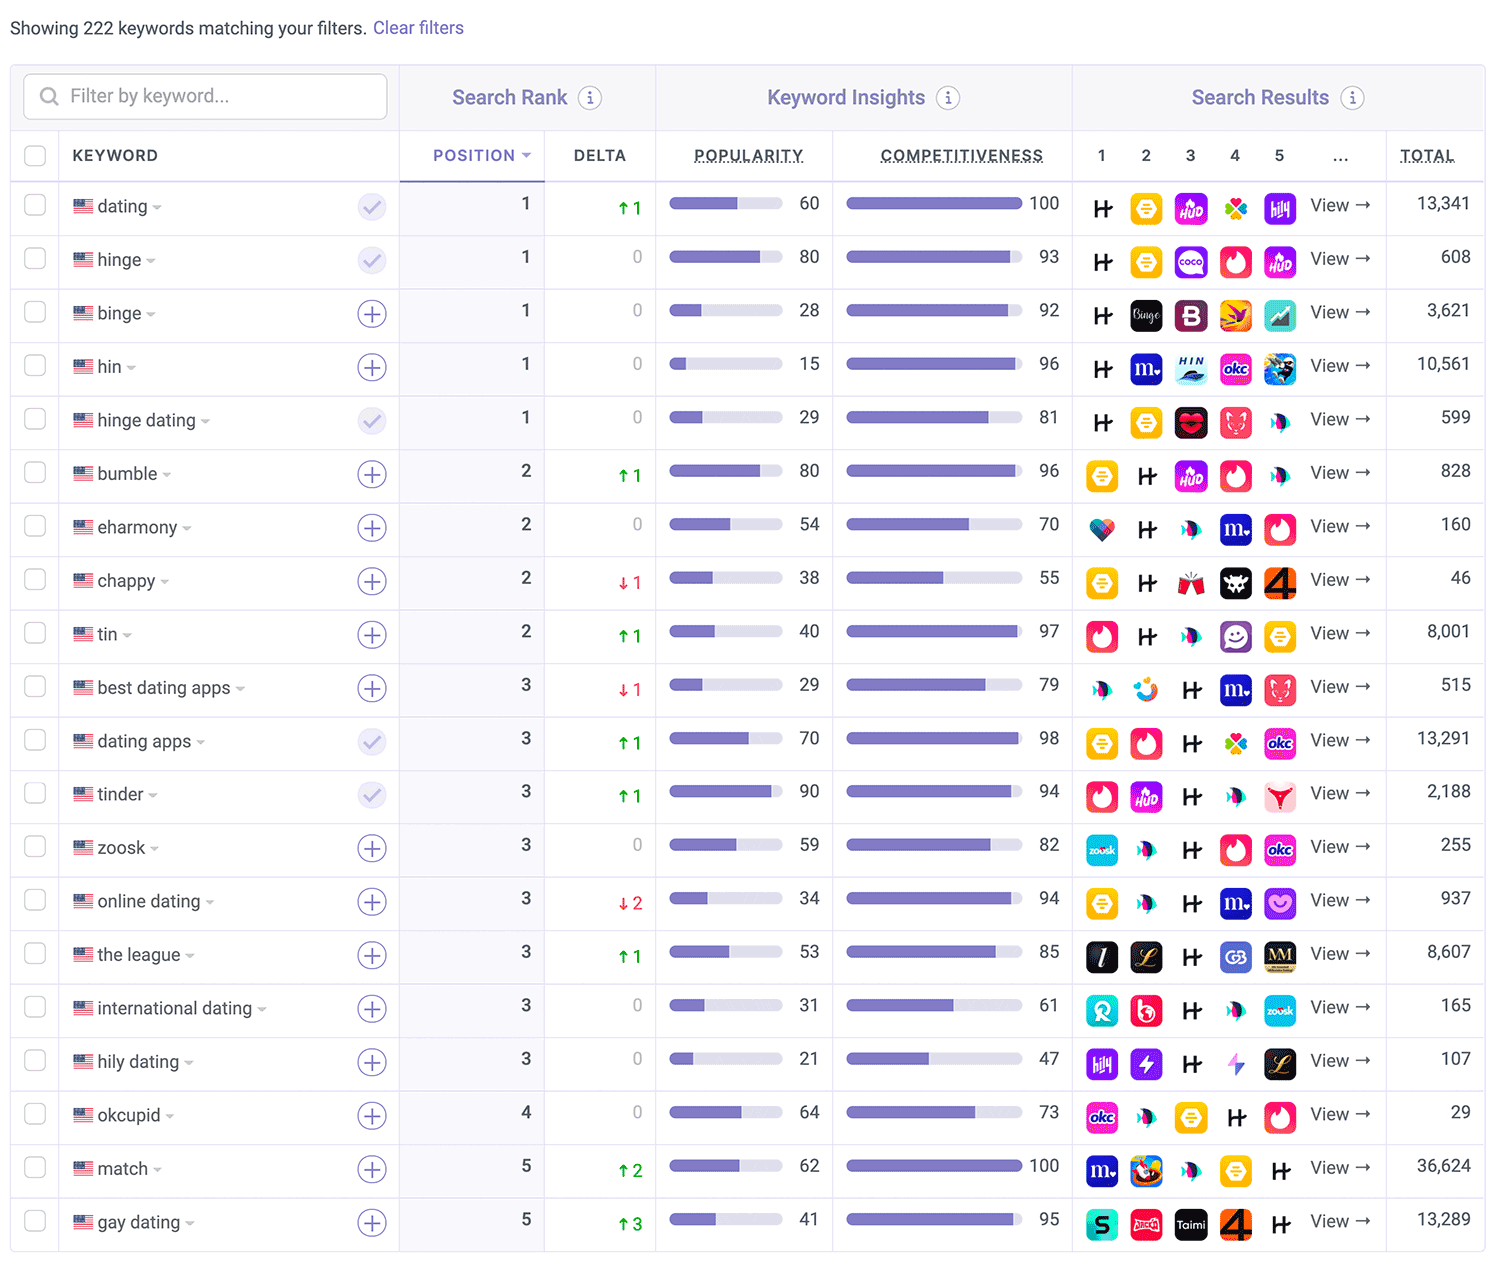This screenshot has width=1500, height=1267.
Task: Expand the dating keyword dropdown arrow
Action: (x=157, y=208)
